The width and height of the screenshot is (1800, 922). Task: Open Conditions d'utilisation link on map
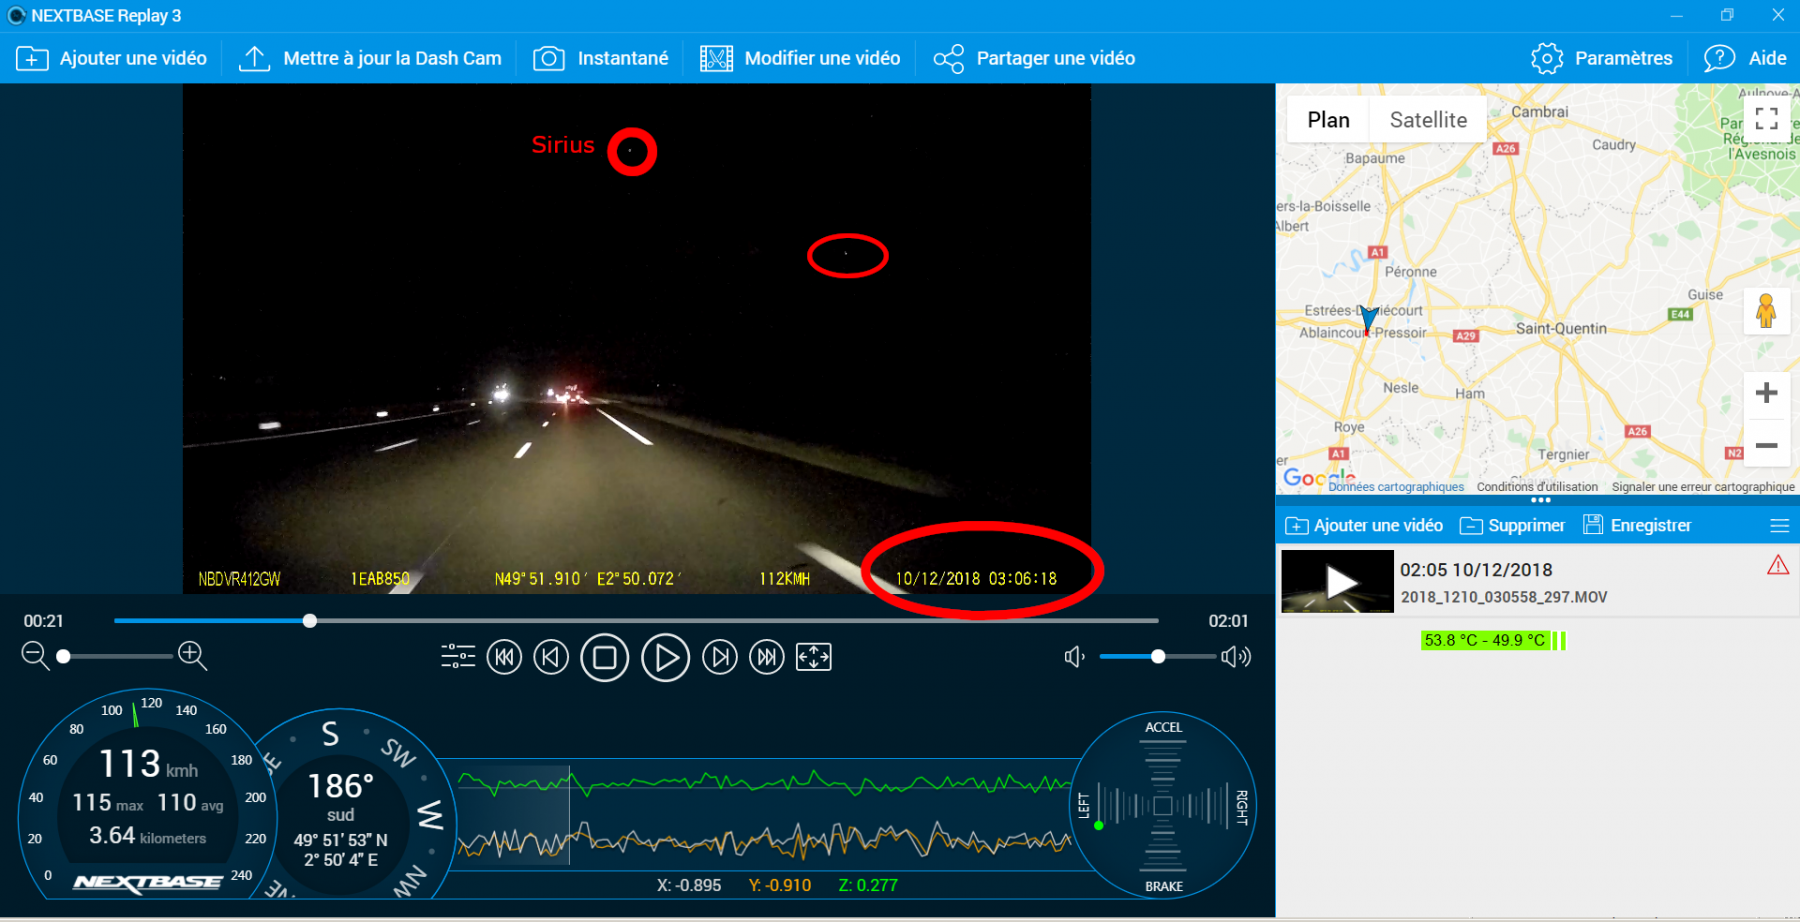tap(1537, 487)
